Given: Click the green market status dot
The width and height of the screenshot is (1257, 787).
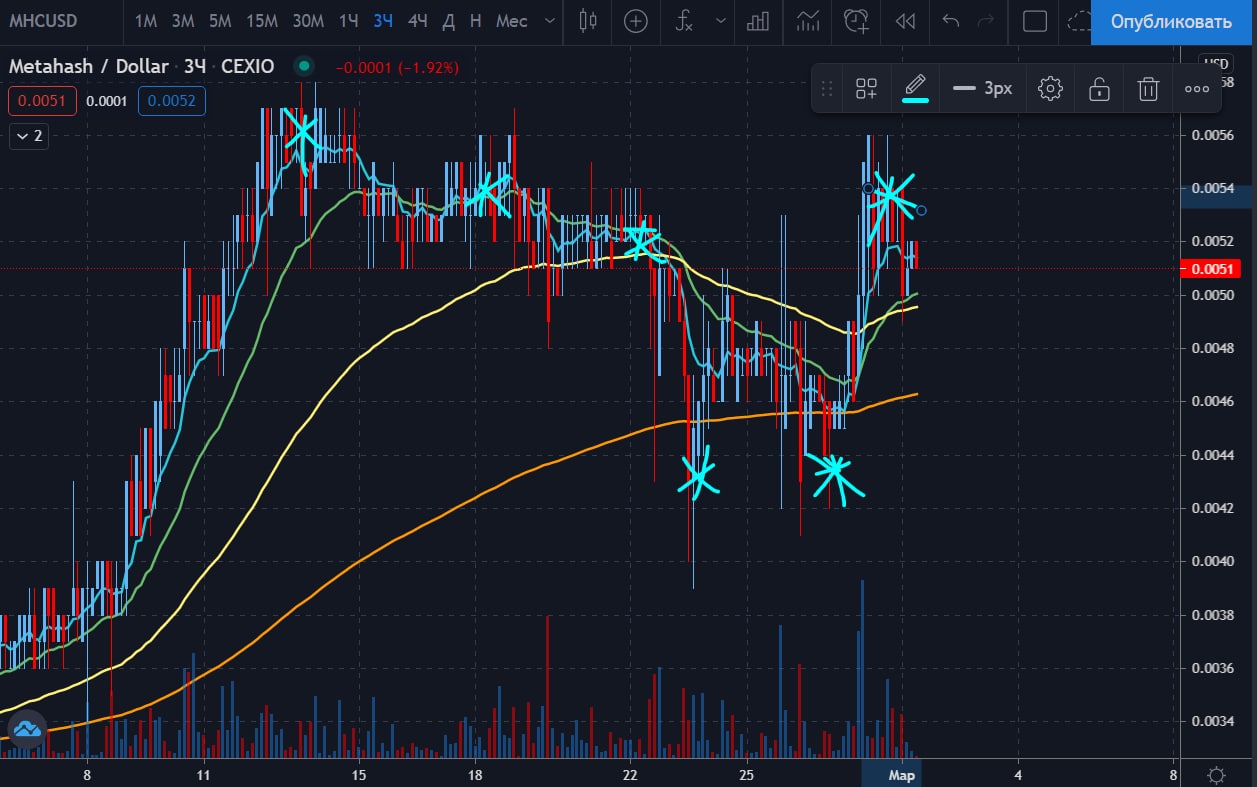Looking at the screenshot, I should coord(304,67).
